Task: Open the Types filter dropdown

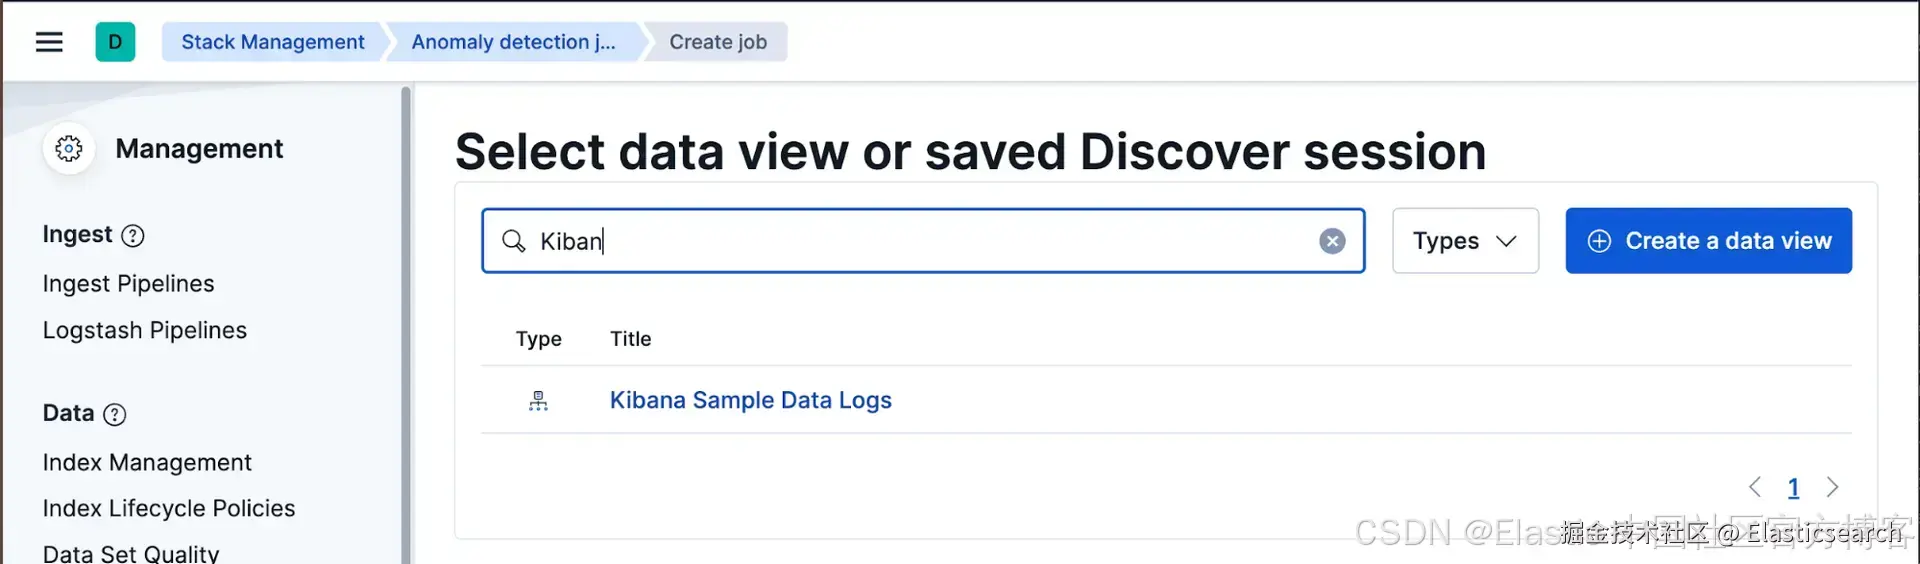Action: (1465, 241)
